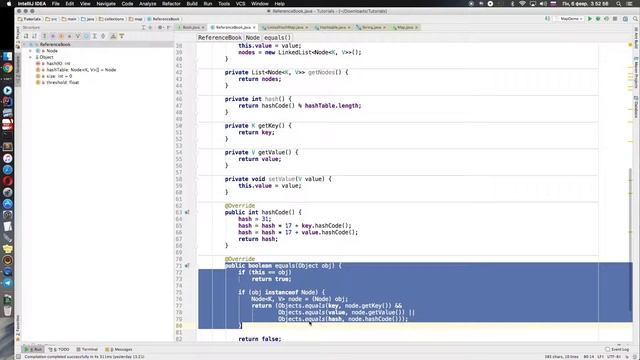Open the Structure panel settings gear
Screen dimensions: 640x360
(160, 27)
